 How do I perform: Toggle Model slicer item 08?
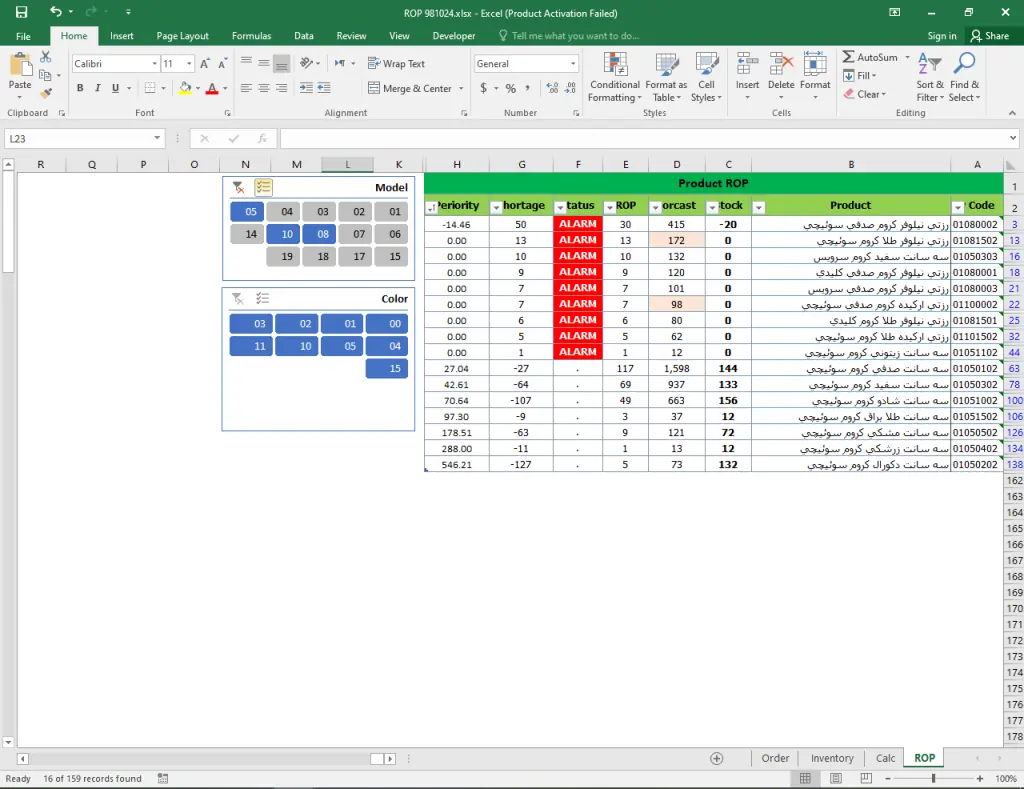tap(322, 234)
